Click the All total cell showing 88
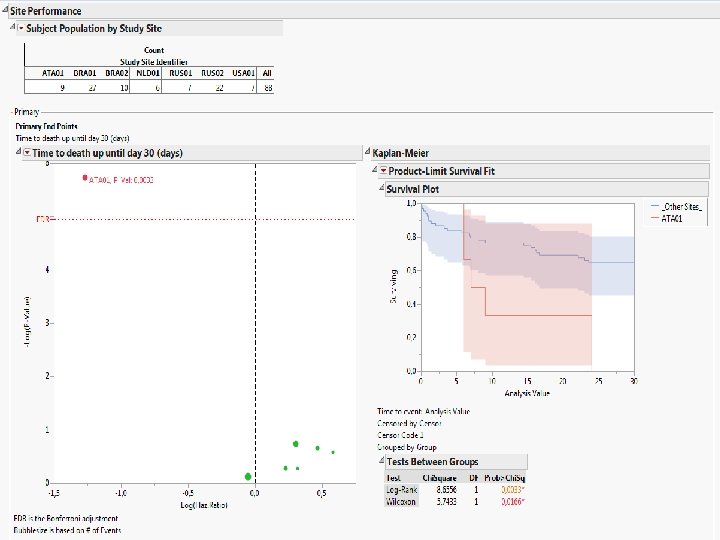The height and width of the screenshot is (540, 720). (x=268, y=88)
